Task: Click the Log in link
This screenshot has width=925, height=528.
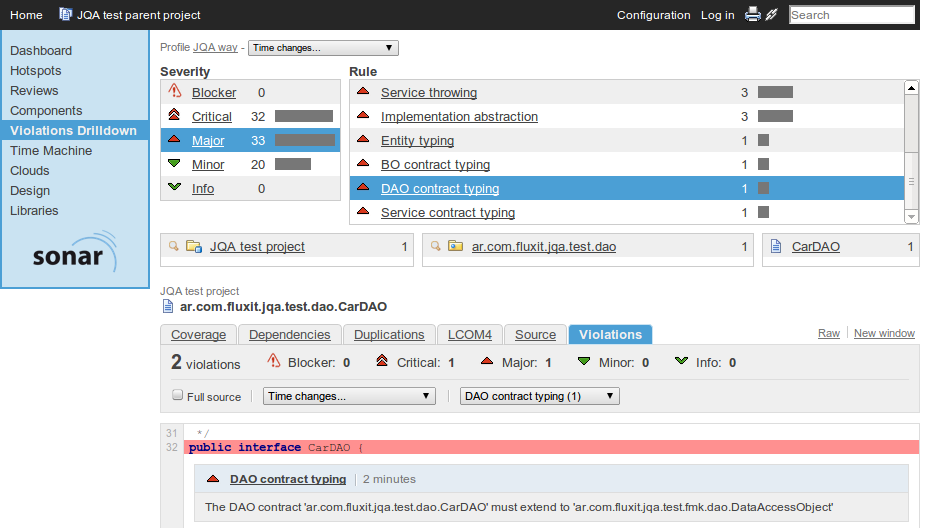Action: coord(717,15)
